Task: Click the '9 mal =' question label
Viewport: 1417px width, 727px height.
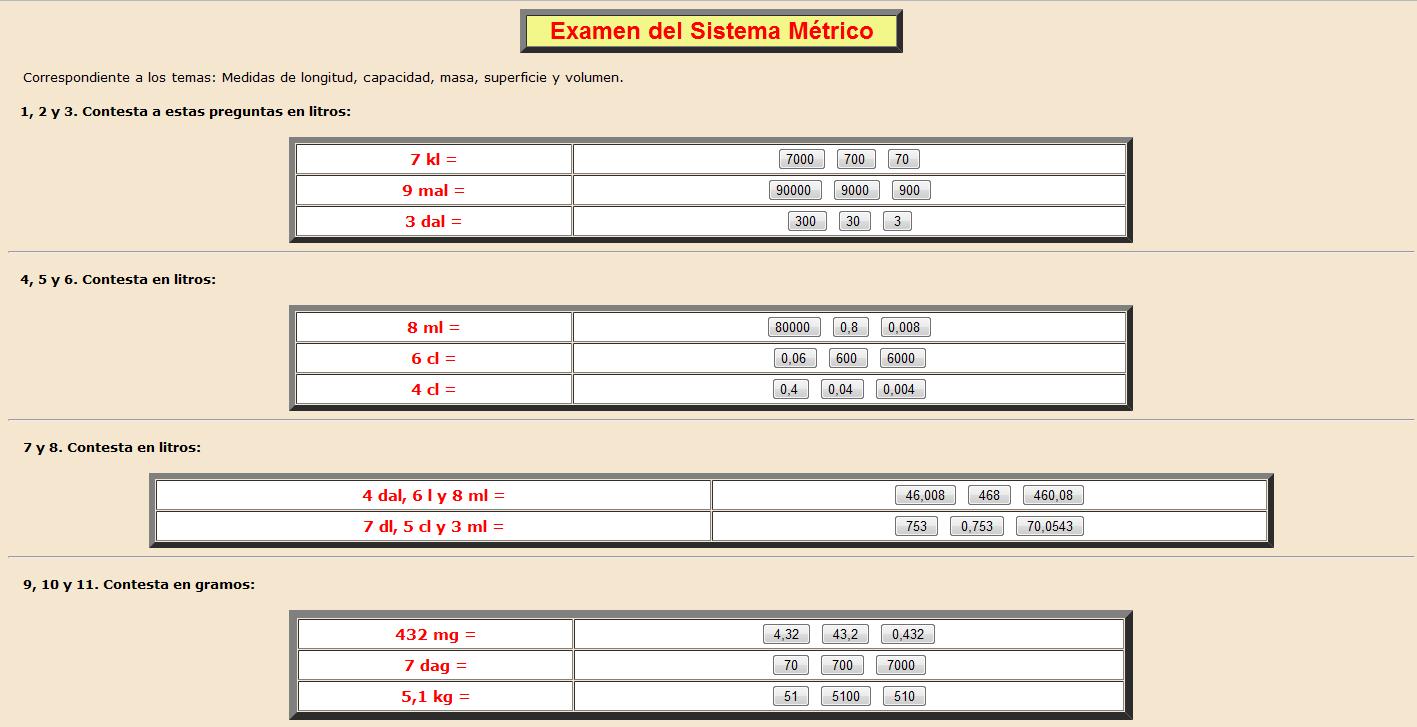Action: [434, 190]
